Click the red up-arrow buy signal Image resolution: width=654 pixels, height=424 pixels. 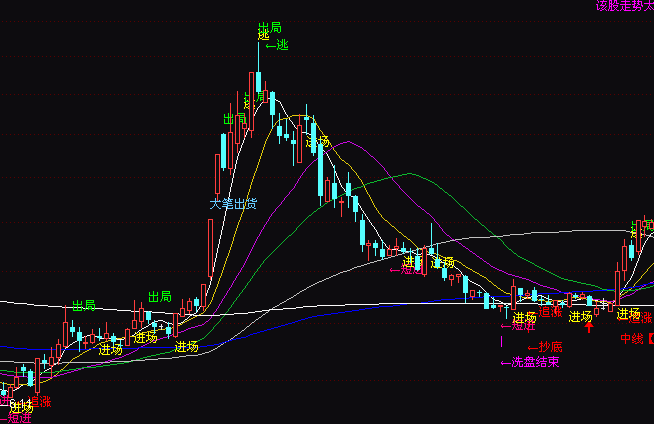tap(589, 326)
